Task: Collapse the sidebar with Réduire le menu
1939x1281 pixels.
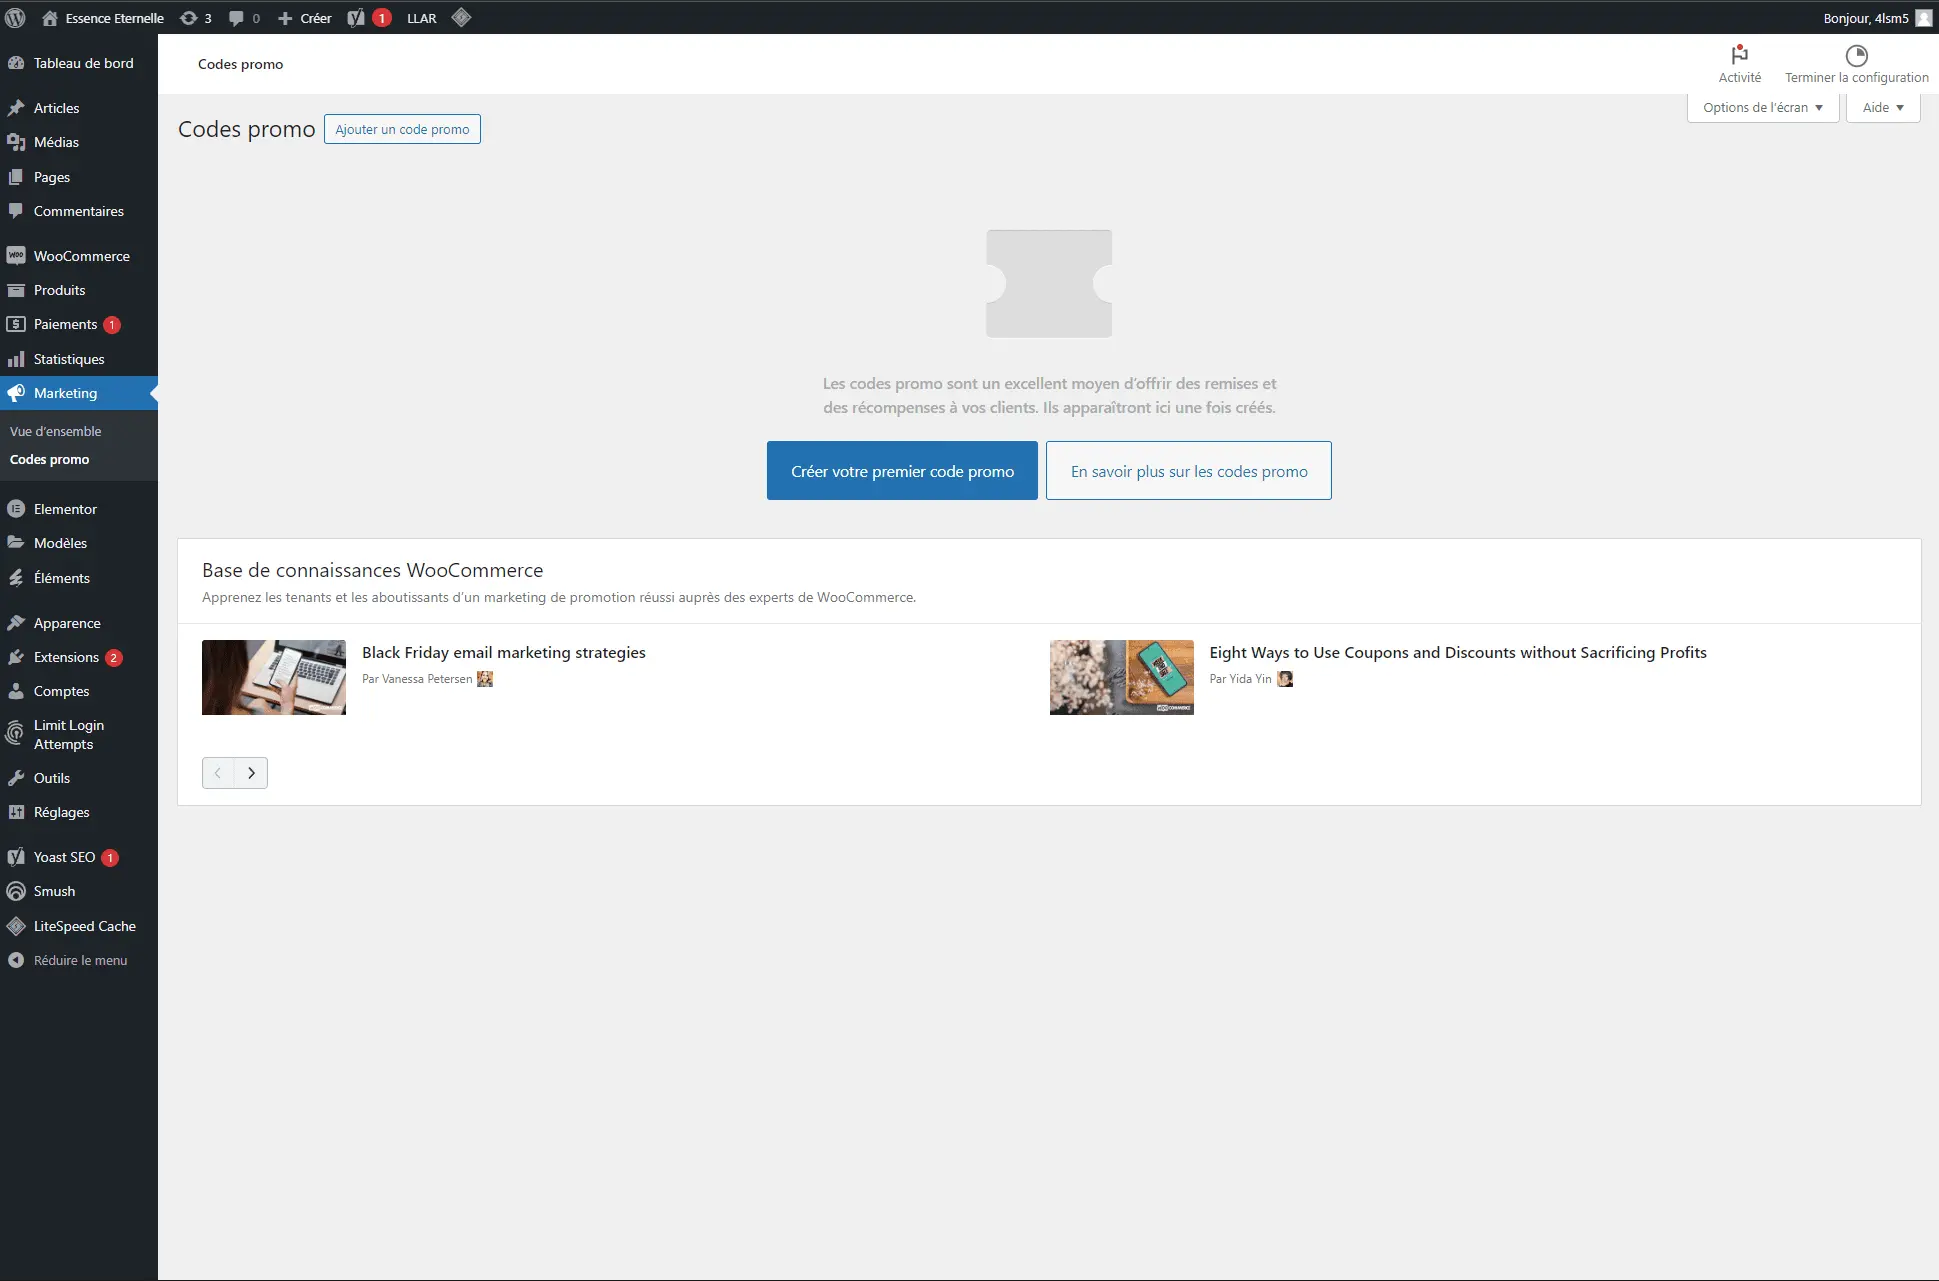Action: pyautogui.click(x=79, y=960)
